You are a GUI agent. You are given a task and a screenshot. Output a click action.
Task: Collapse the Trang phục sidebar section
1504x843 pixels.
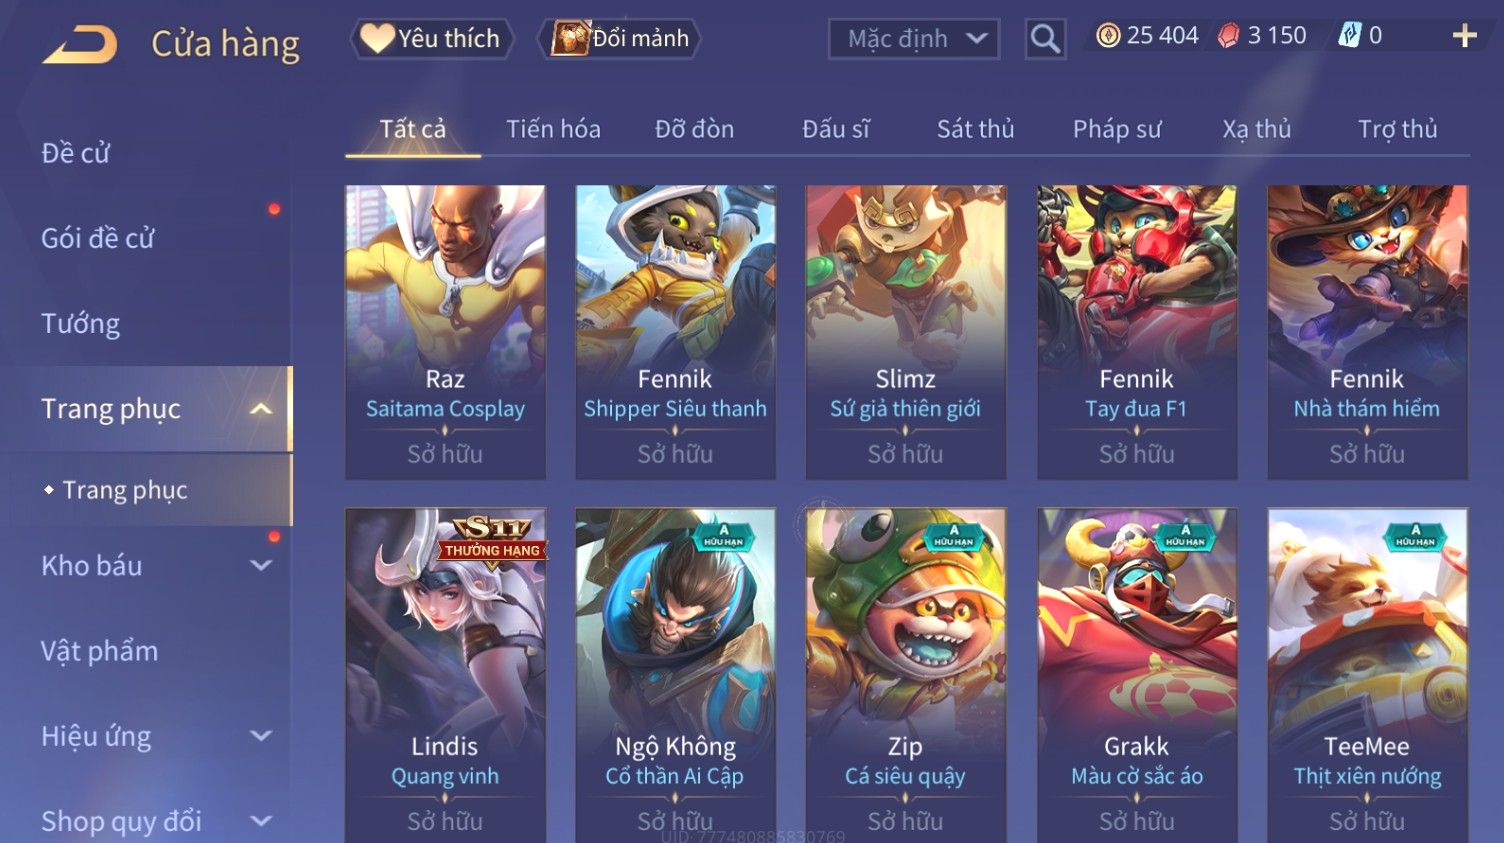click(x=261, y=409)
